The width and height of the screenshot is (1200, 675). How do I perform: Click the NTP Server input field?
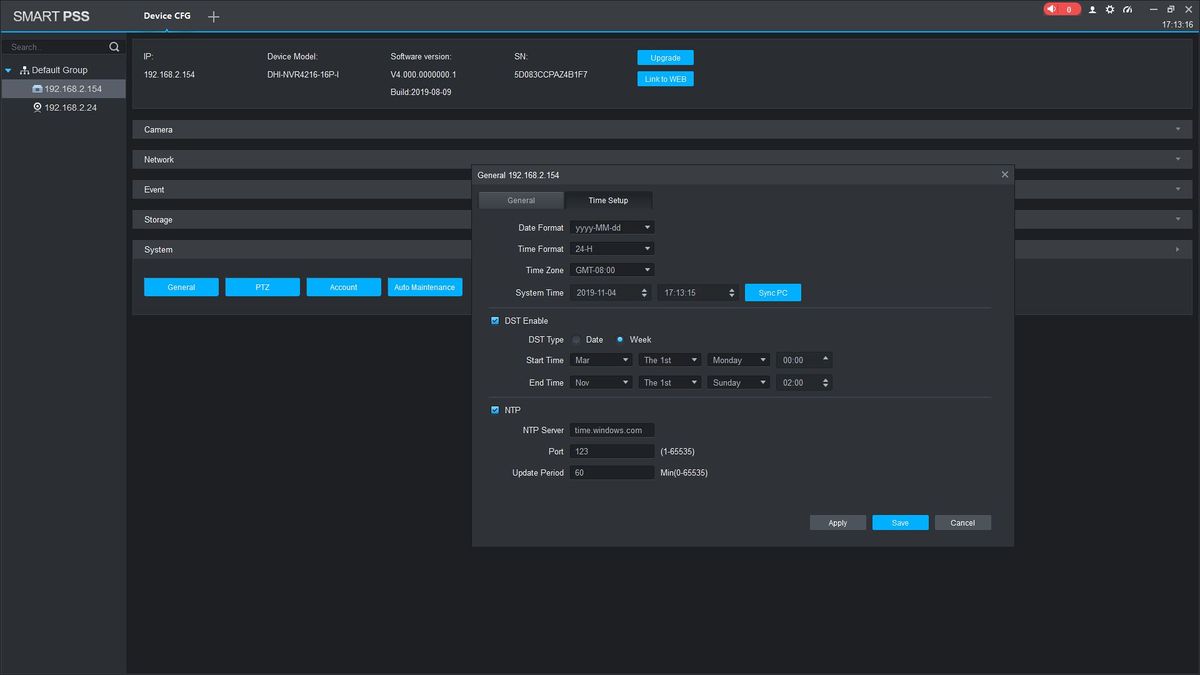[612, 430]
